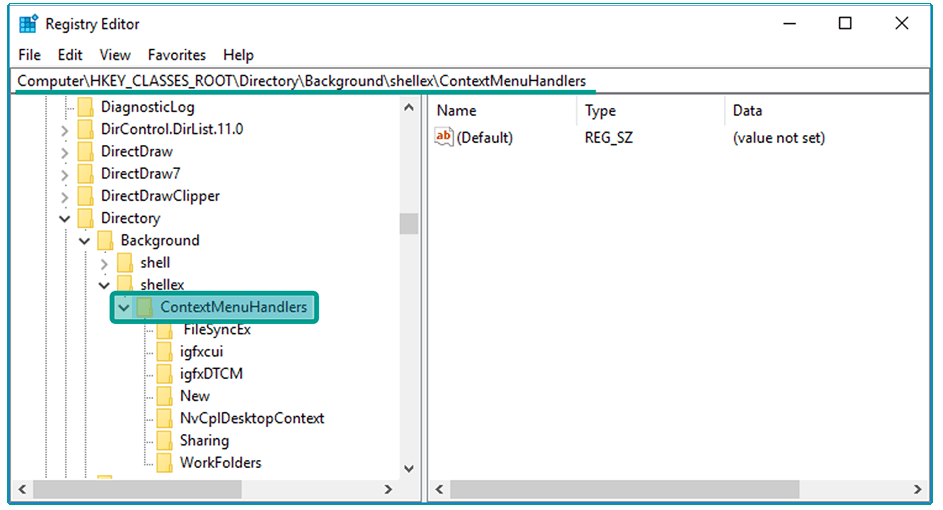This screenshot has height=510, width=943.
Task: Open the Edit menu
Action: pos(70,55)
